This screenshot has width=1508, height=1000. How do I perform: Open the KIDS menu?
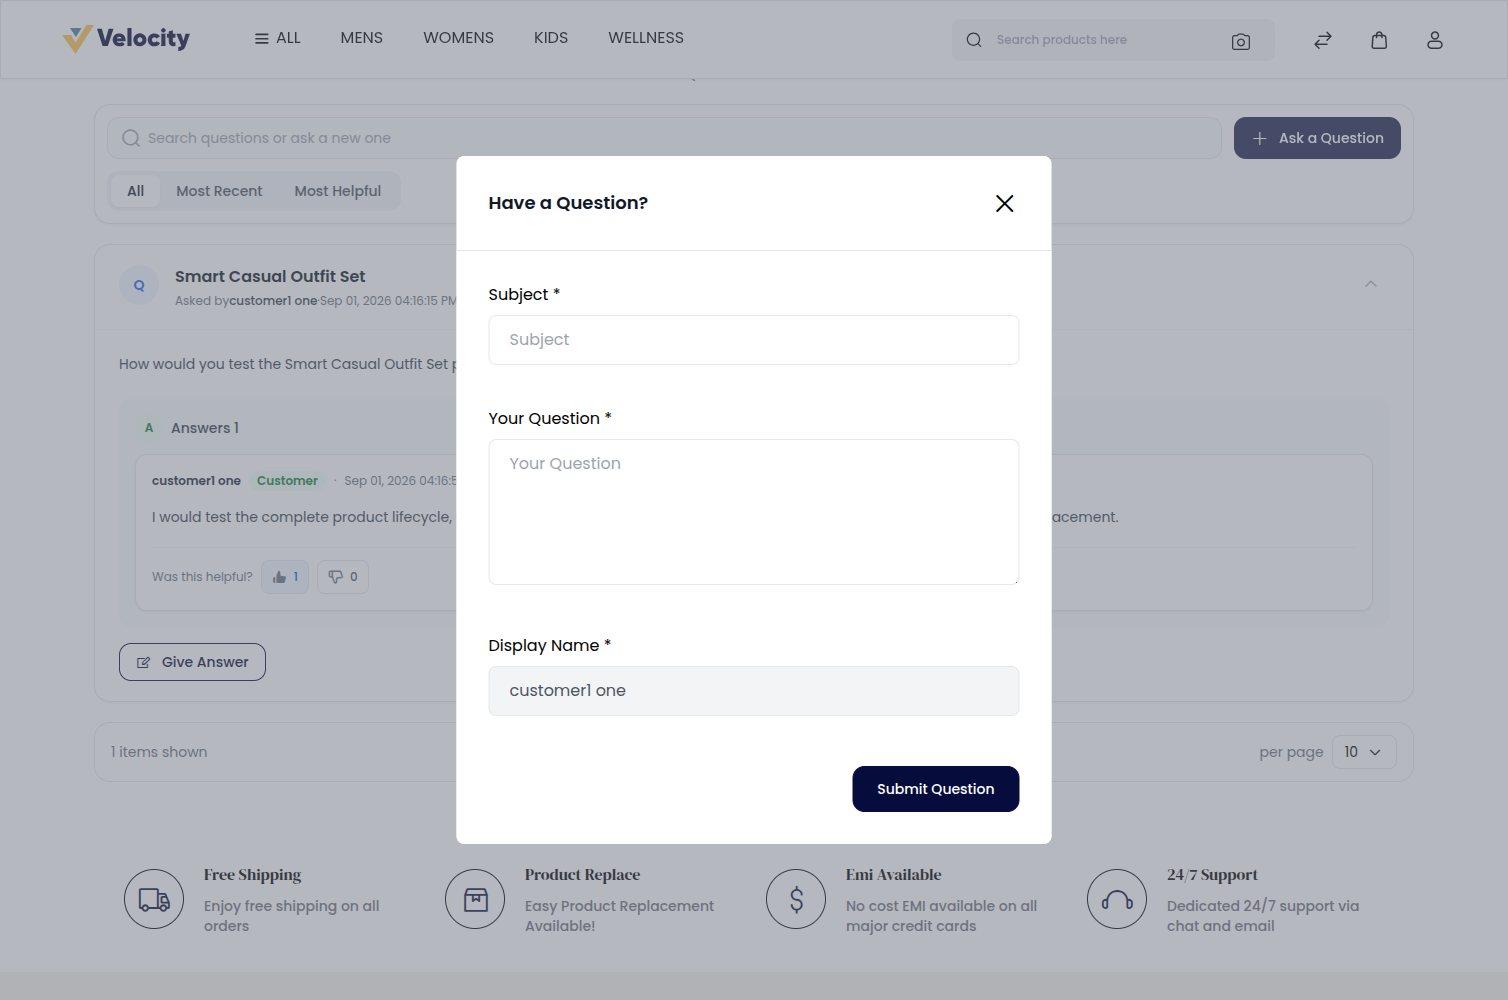point(551,38)
